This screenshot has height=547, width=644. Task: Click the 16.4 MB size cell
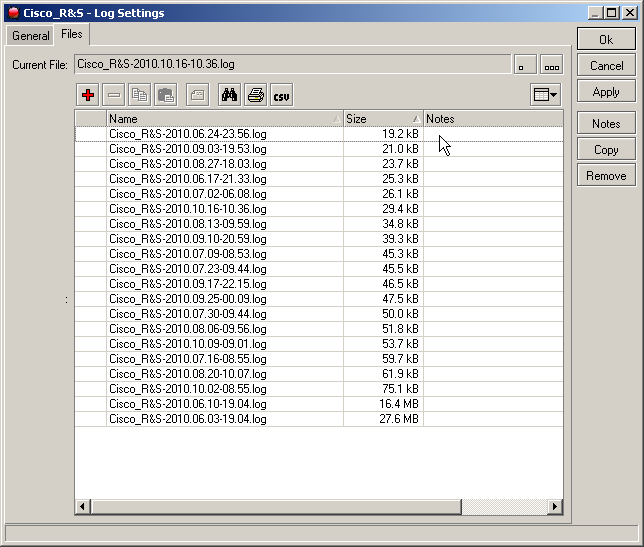pyautogui.click(x=383, y=404)
